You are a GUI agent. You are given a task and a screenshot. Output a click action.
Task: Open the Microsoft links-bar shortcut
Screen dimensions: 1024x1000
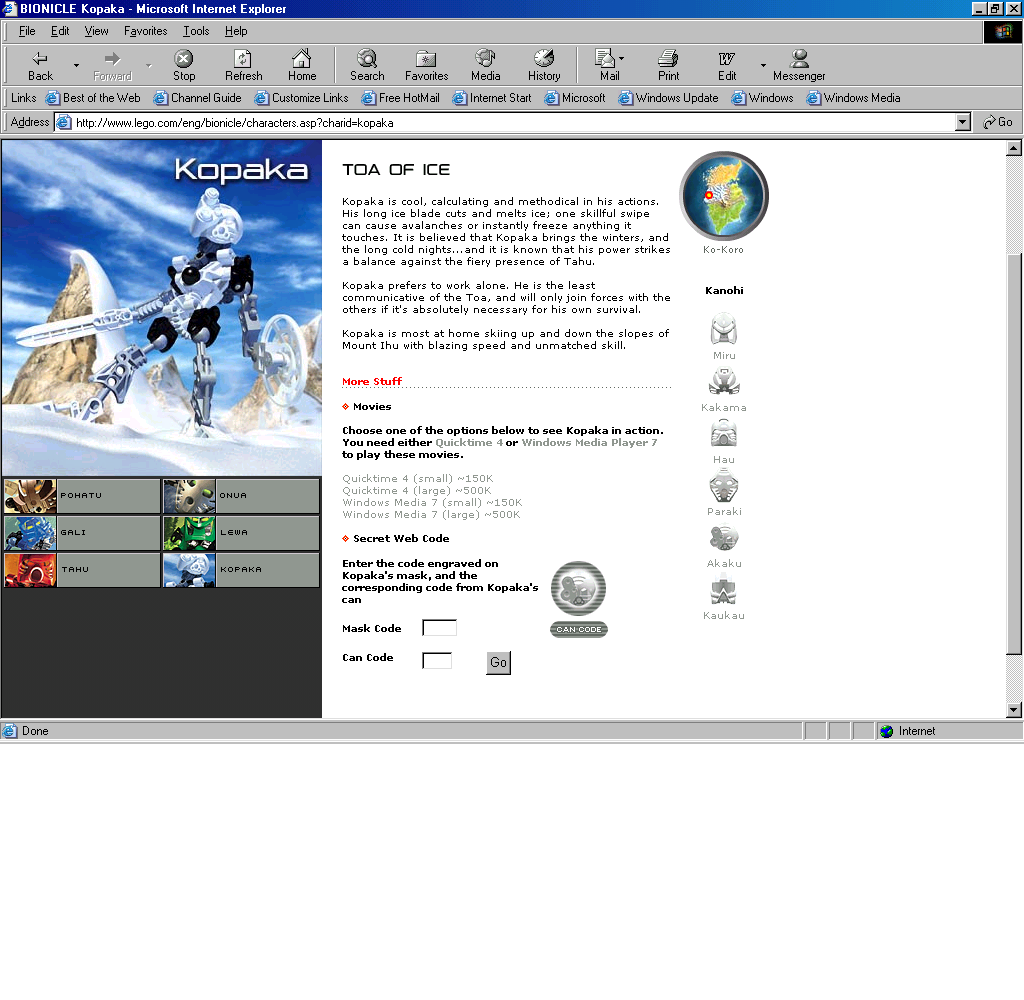[575, 98]
